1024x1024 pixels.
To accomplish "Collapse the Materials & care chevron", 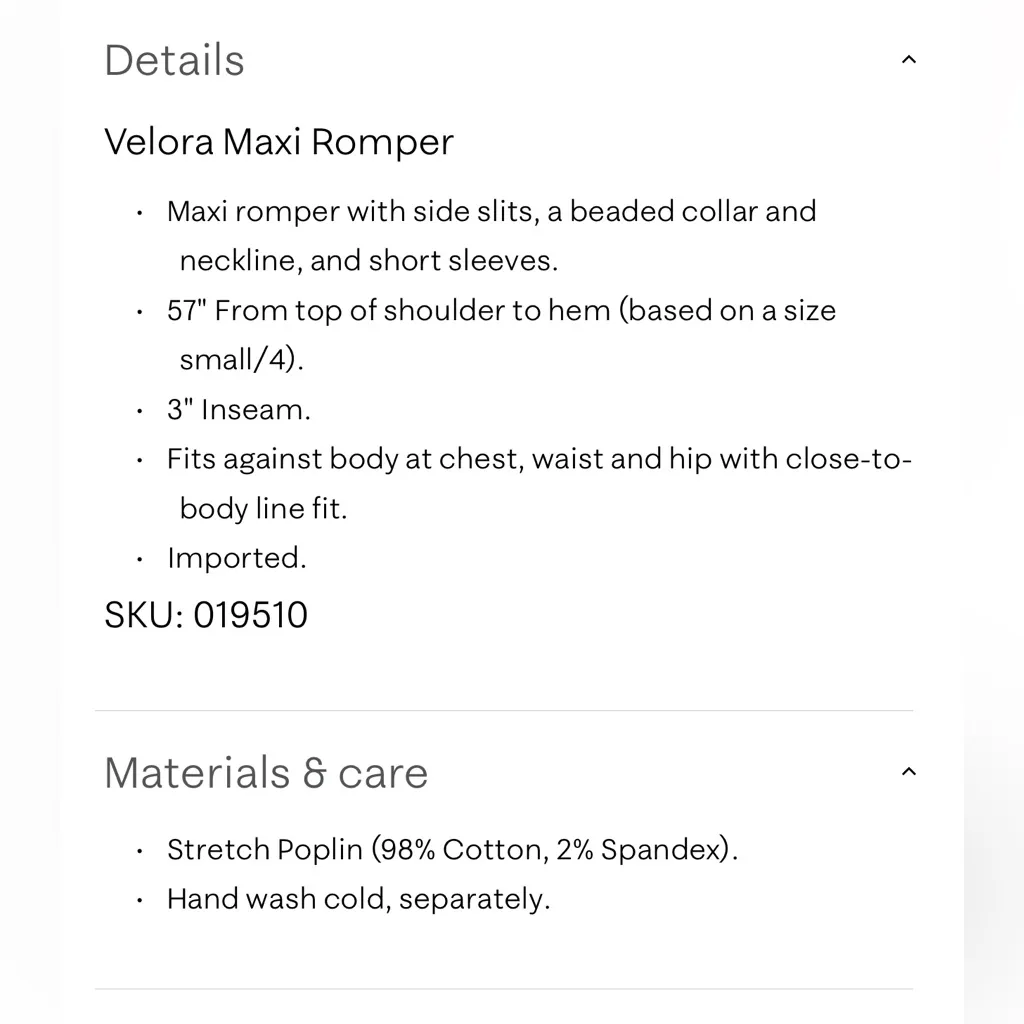I will click(908, 772).
